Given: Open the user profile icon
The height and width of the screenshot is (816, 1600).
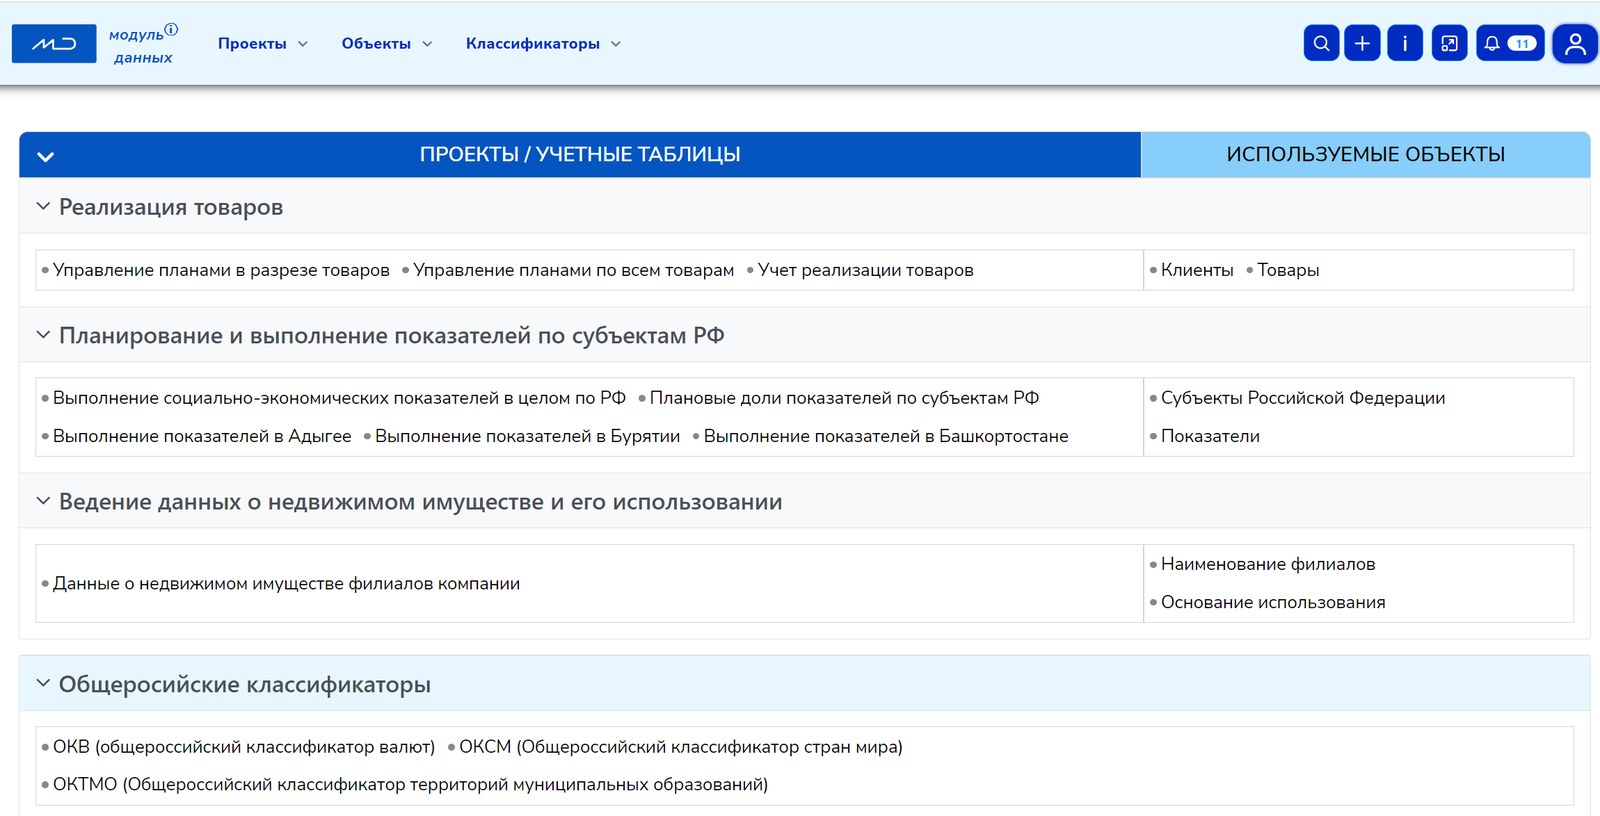Looking at the screenshot, I should point(1575,43).
